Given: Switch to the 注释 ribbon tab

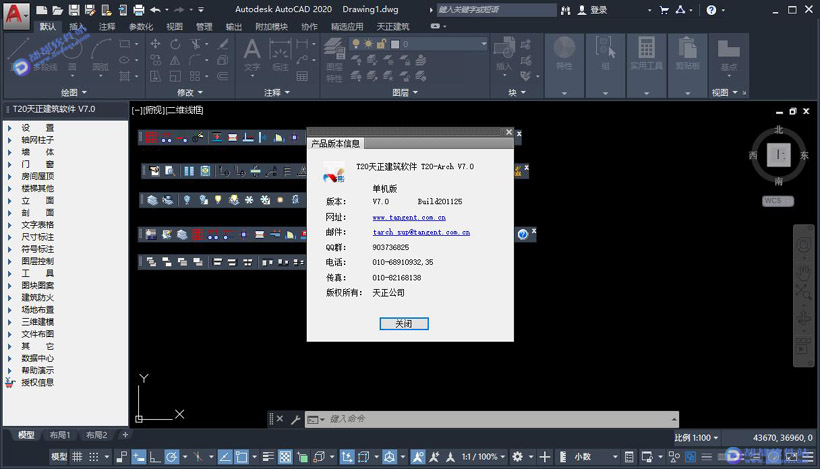Looking at the screenshot, I should click(x=107, y=26).
